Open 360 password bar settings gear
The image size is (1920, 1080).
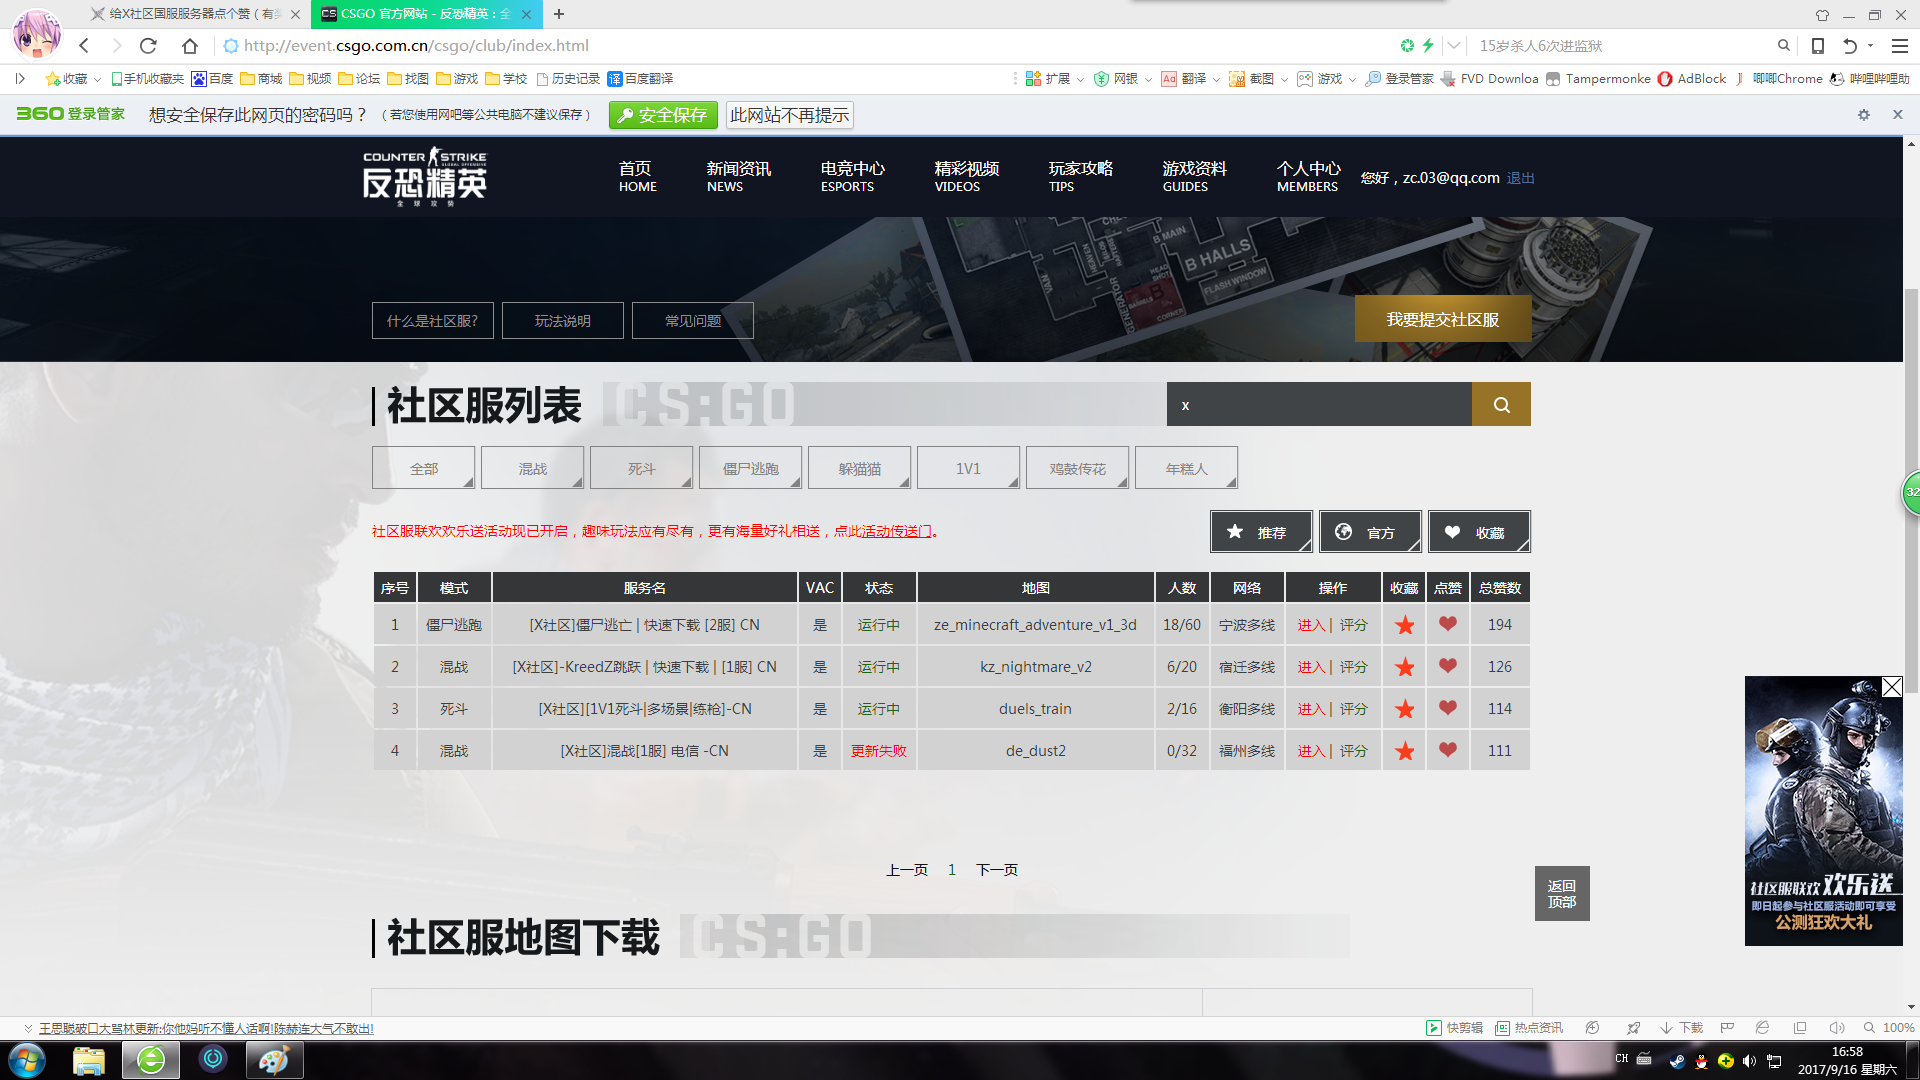pos(1863,115)
